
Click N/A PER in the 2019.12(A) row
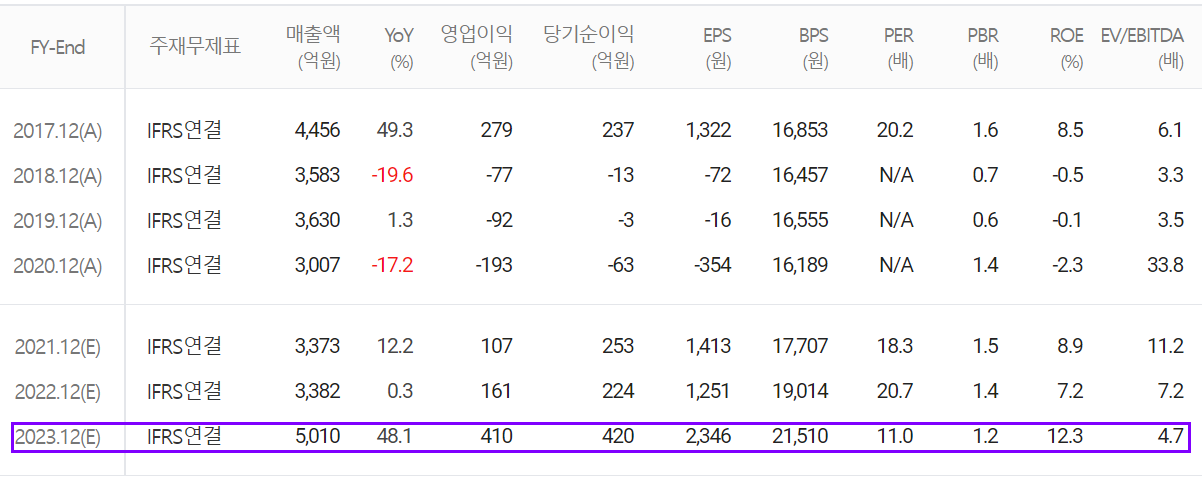(x=897, y=220)
